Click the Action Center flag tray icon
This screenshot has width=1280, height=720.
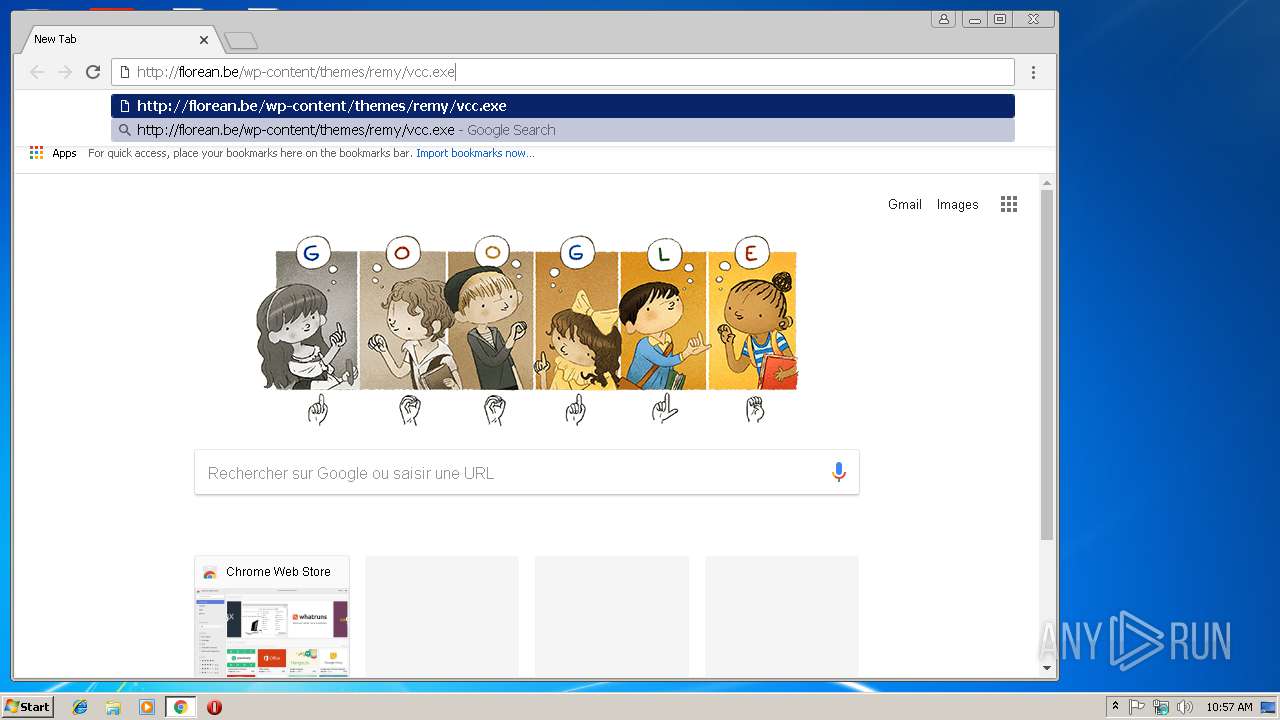[x=1137, y=707]
